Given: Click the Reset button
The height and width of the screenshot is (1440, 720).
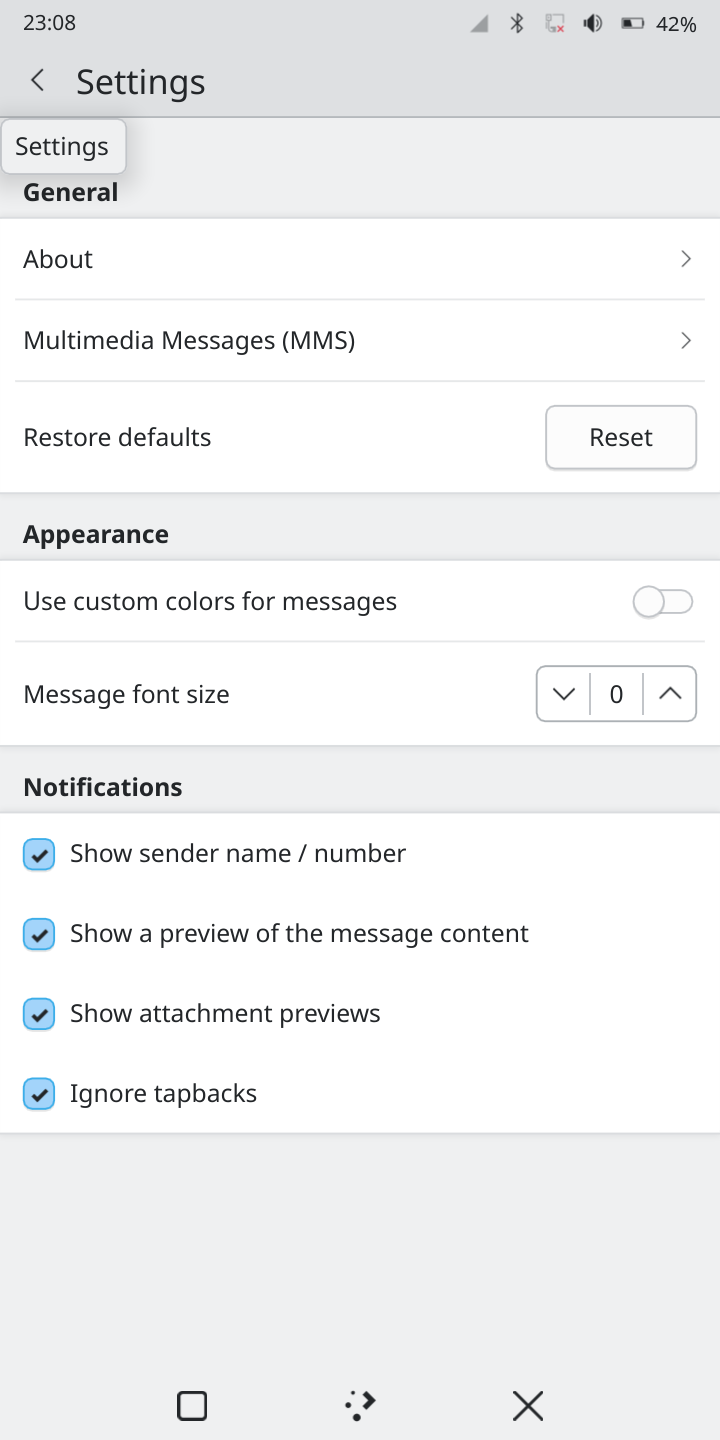Looking at the screenshot, I should pos(621,437).
